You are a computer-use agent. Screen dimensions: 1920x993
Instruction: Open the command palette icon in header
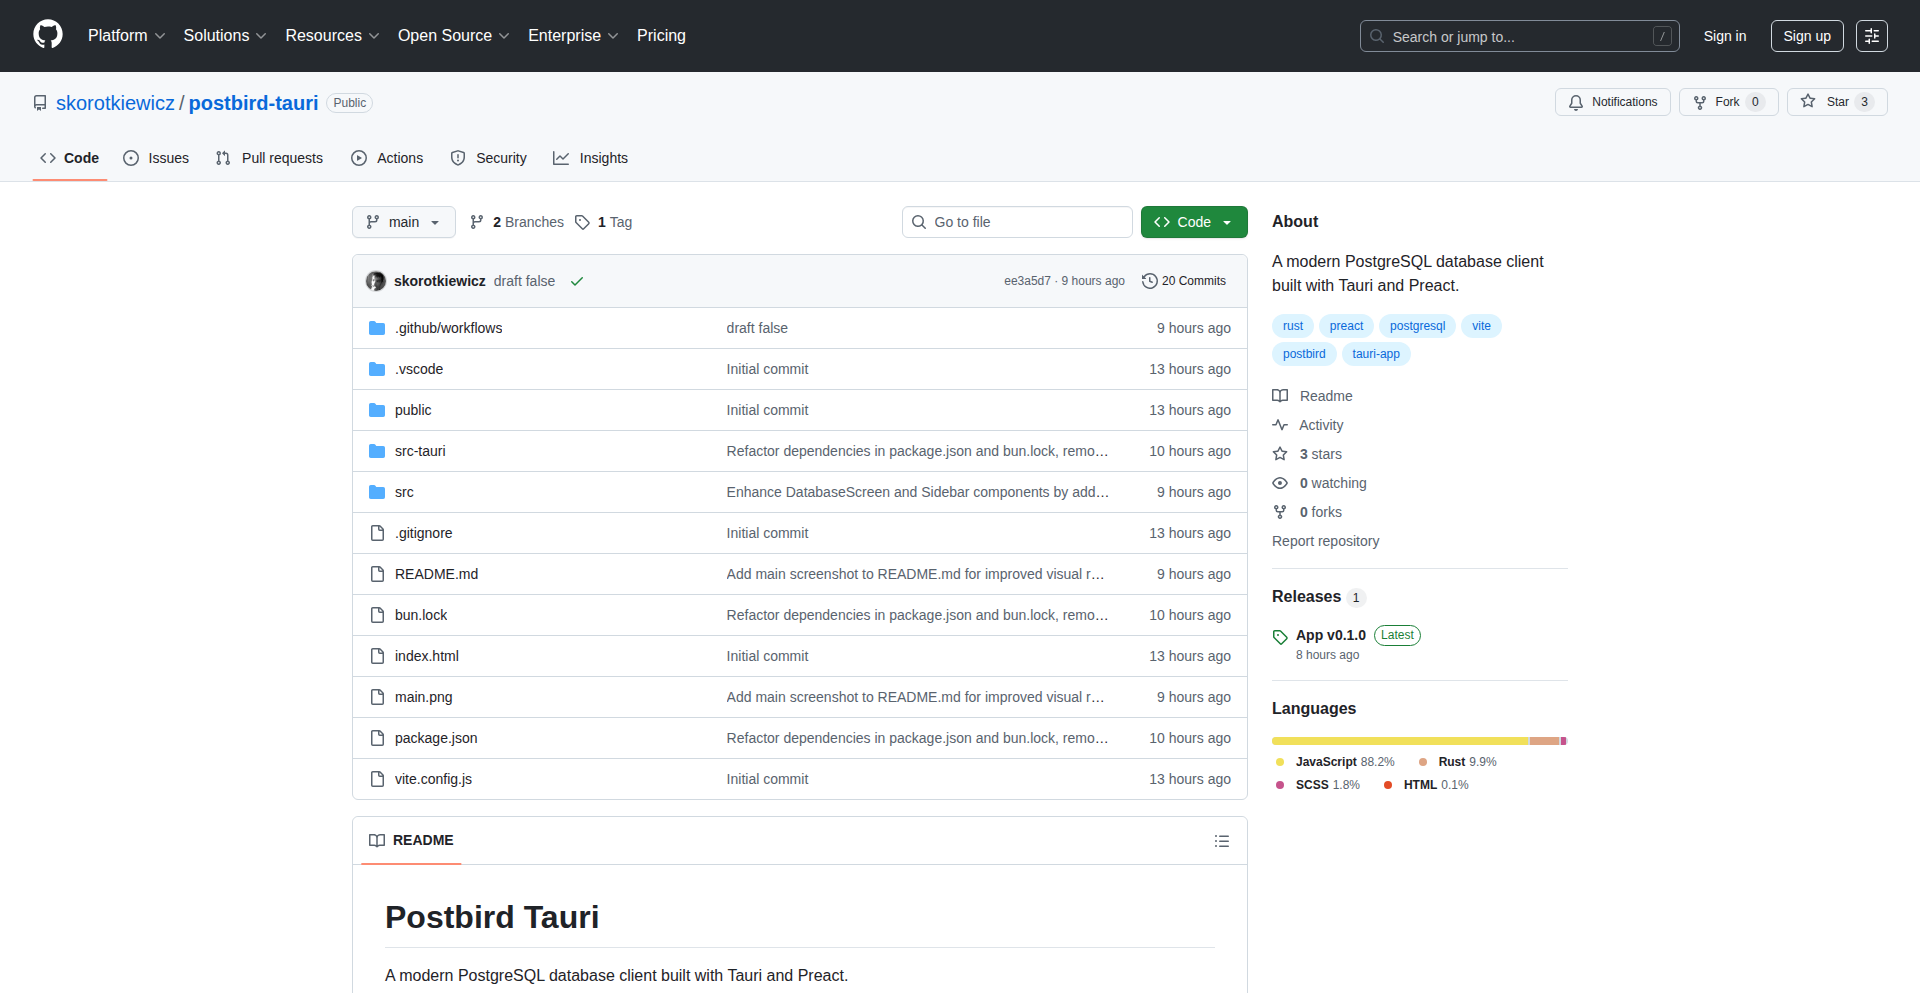tap(1872, 36)
